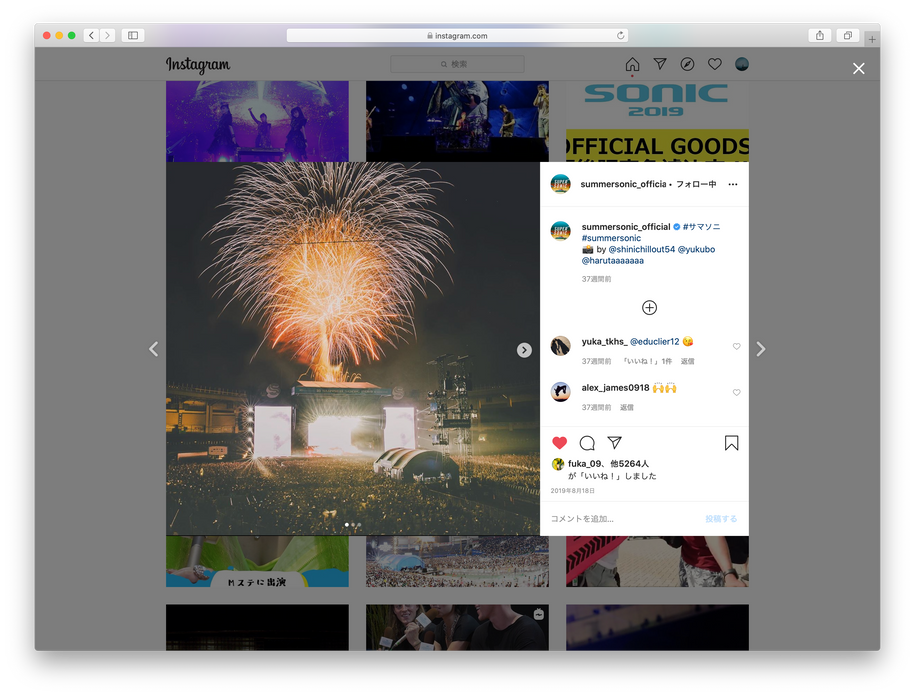
Task: Close the post overlay with X
Action: [859, 69]
